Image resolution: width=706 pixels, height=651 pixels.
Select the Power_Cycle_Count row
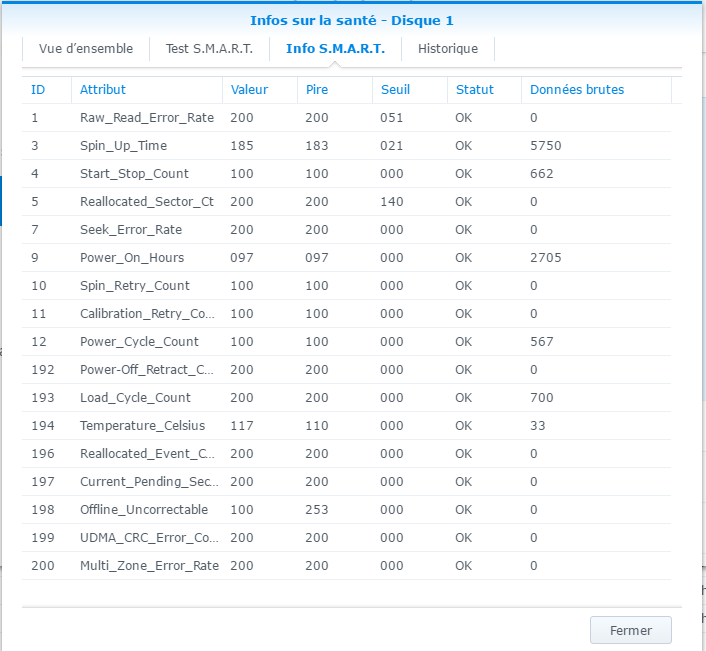pyautogui.click(x=346, y=342)
